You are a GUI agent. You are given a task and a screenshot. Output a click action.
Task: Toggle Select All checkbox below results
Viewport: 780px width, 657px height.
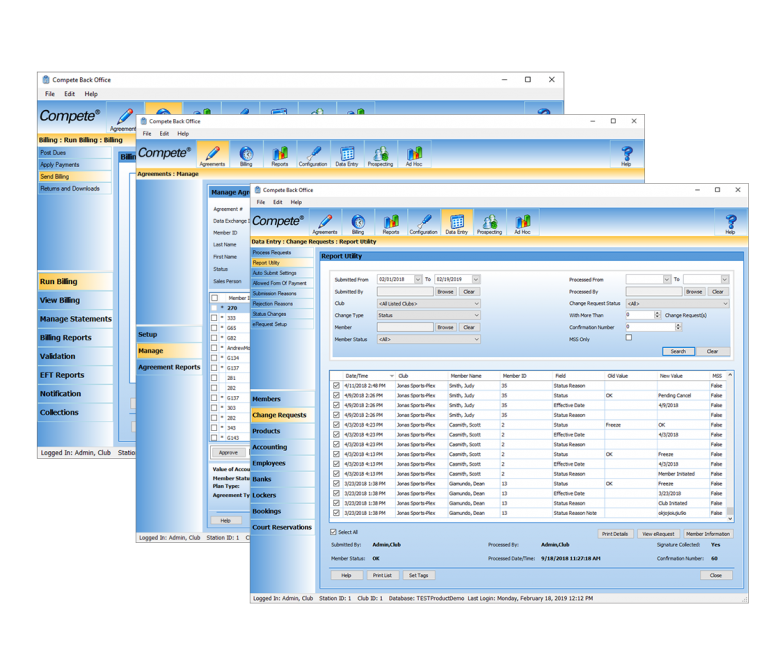pyautogui.click(x=333, y=532)
